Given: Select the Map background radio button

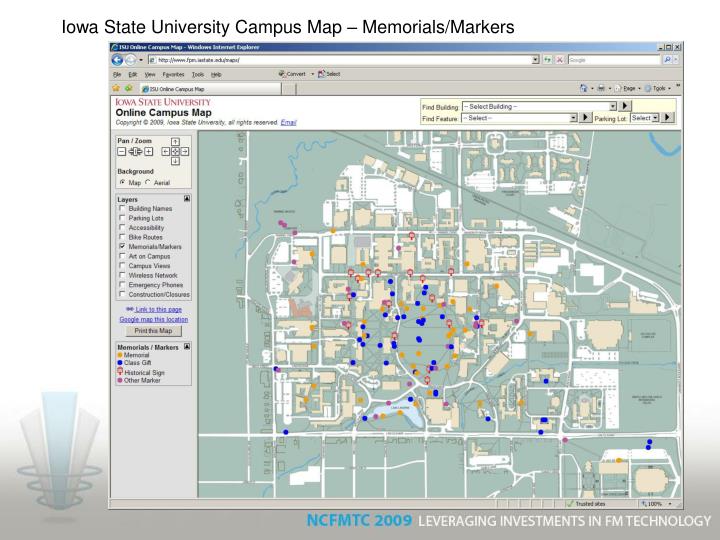Looking at the screenshot, I should point(122,182).
